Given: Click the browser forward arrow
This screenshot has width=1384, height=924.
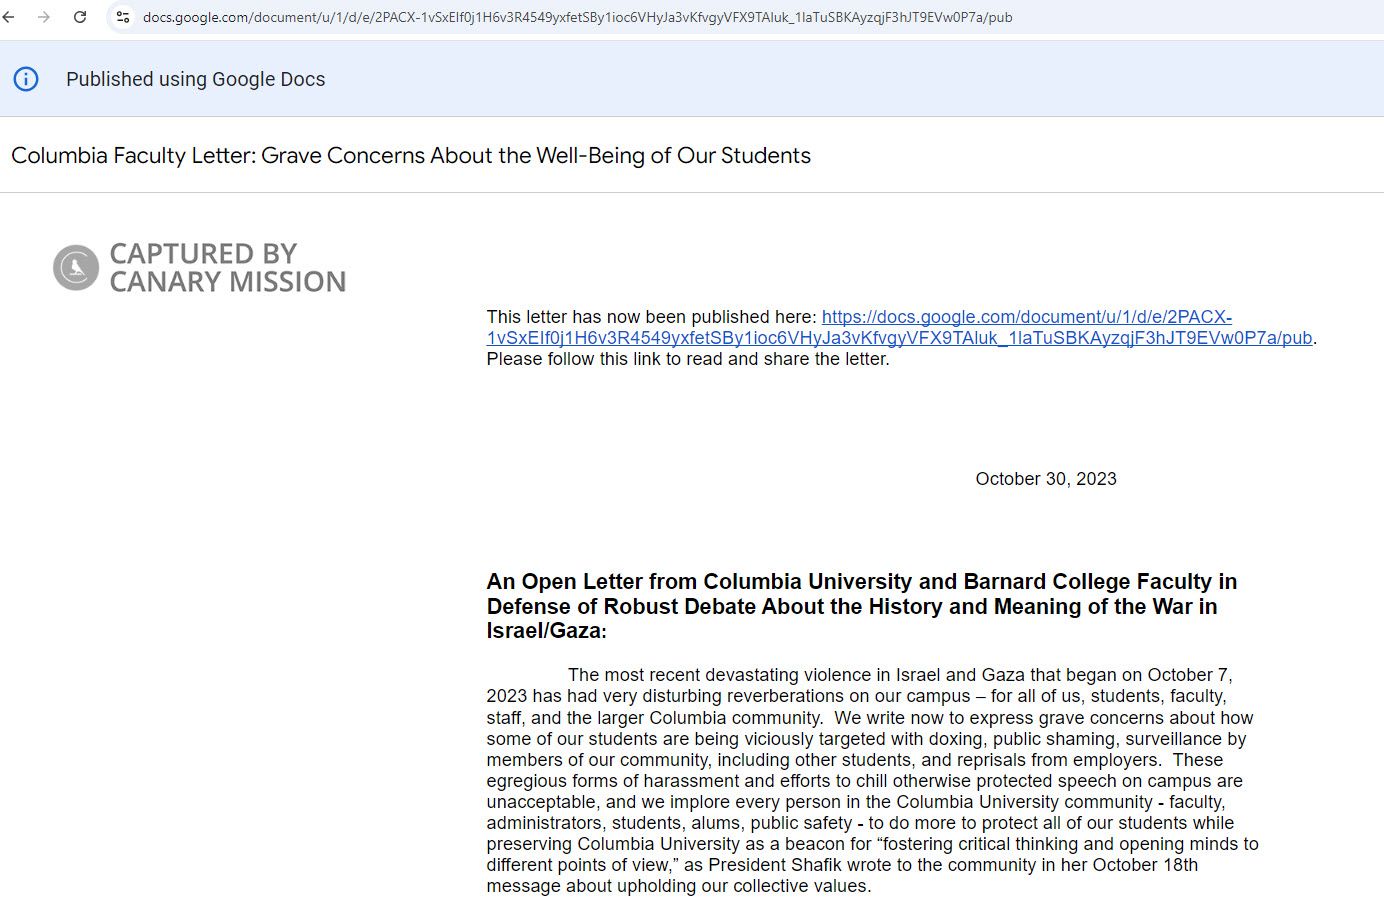Looking at the screenshot, I should (44, 17).
